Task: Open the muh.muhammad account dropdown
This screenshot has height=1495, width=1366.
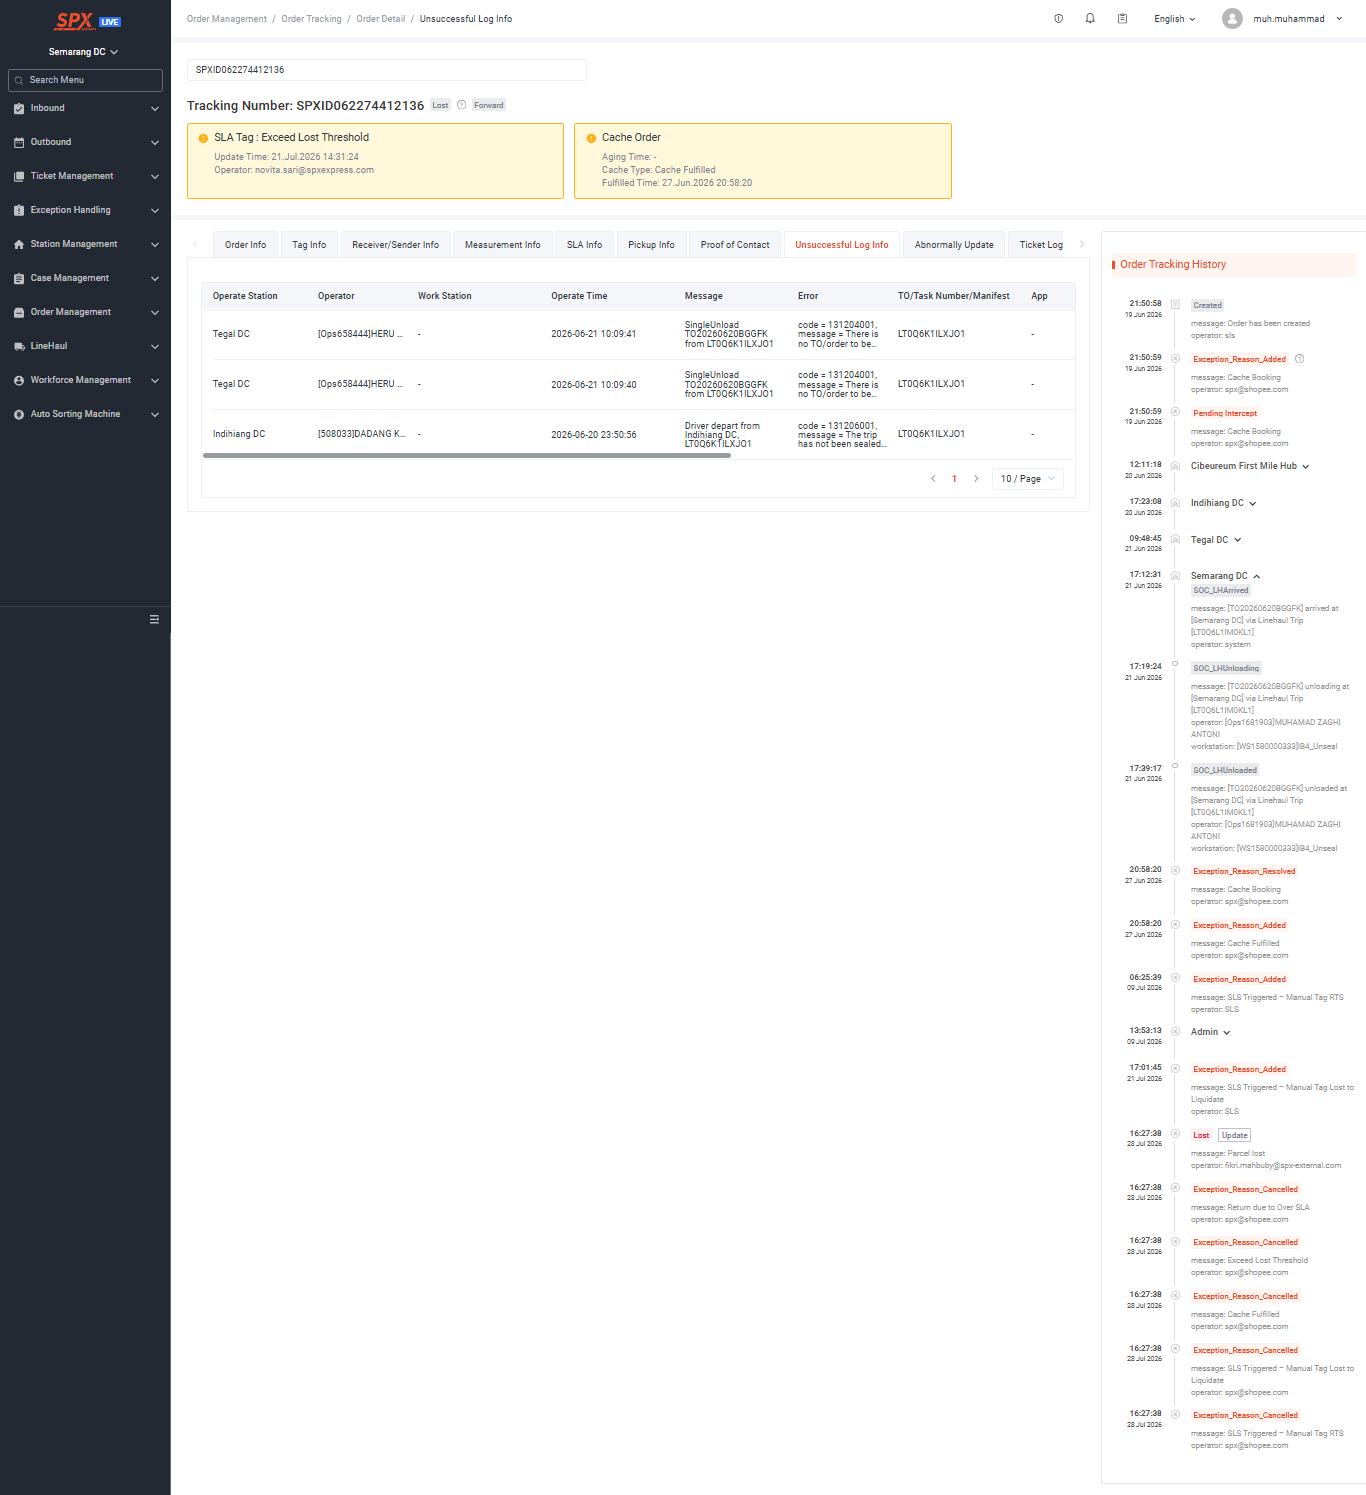Action: (x=1297, y=19)
